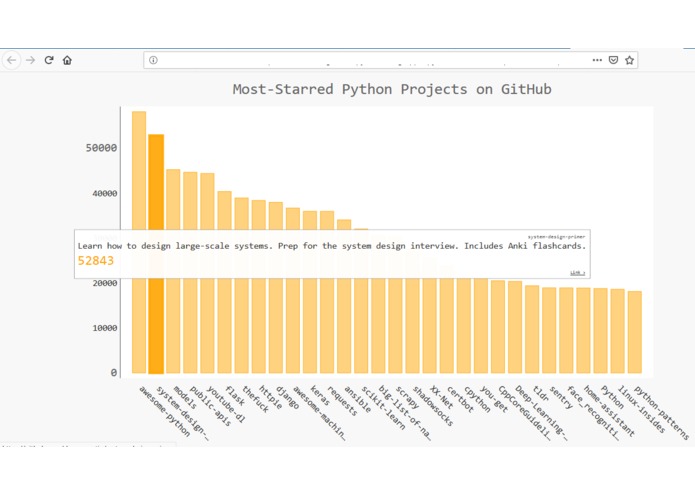
Task: Click the awesome-python x-axis label
Action: point(165,412)
